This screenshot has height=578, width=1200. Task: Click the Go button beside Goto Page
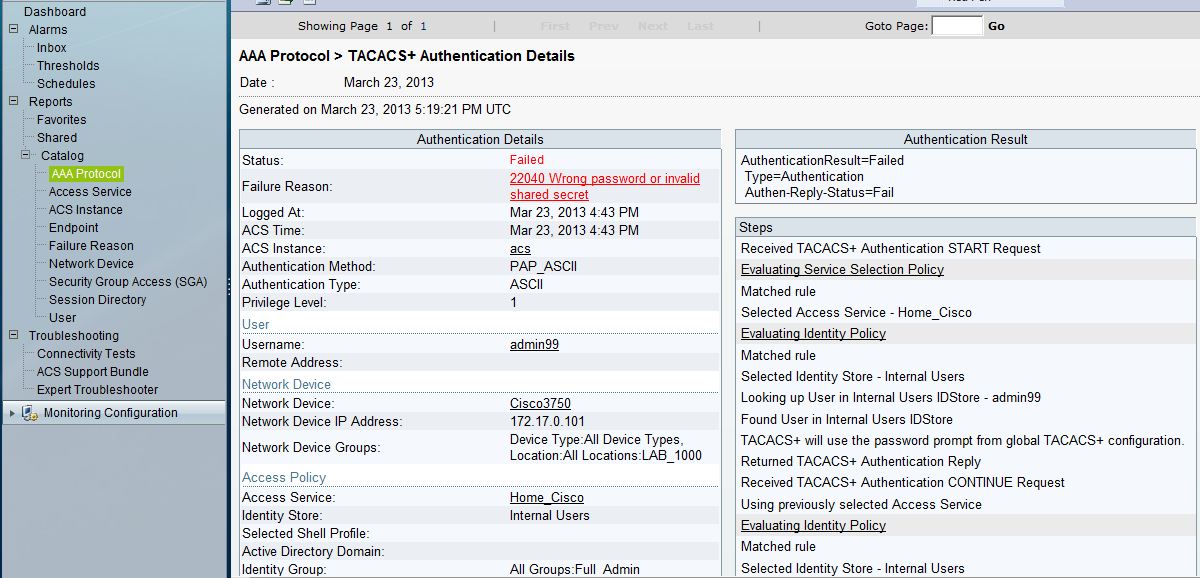[996, 26]
